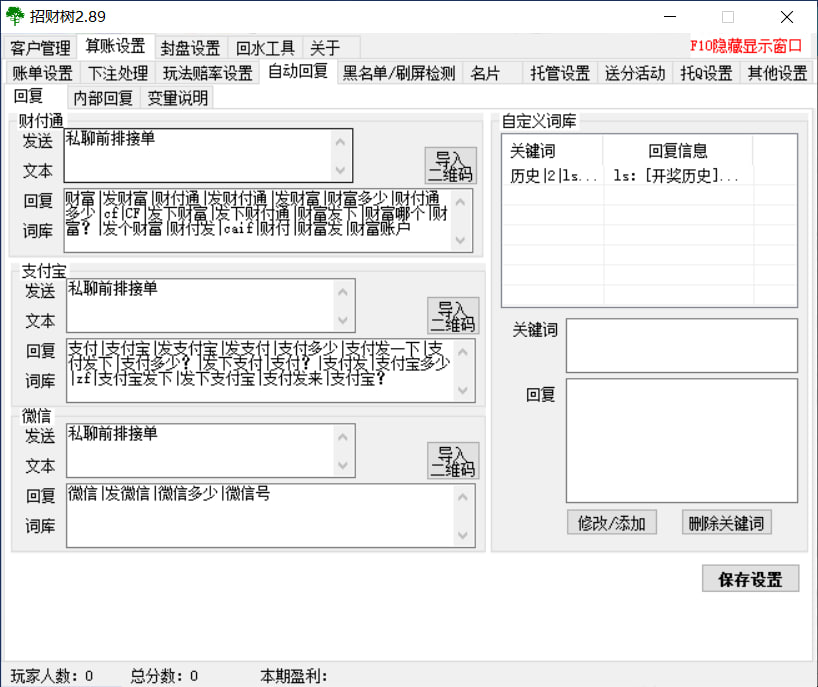This screenshot has height=687, width=818.
Task: Open the 黑名单/刷屏检测 tab
Action: pos(399,73)
